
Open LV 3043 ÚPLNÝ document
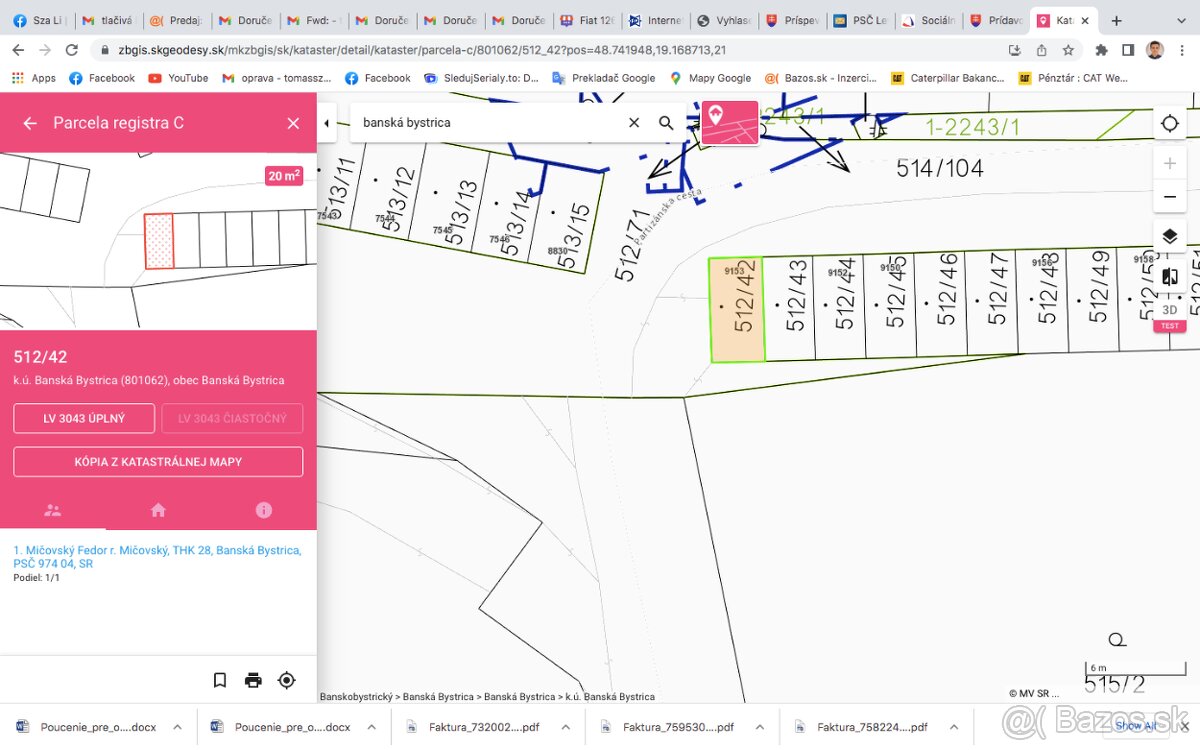point(84,418)
